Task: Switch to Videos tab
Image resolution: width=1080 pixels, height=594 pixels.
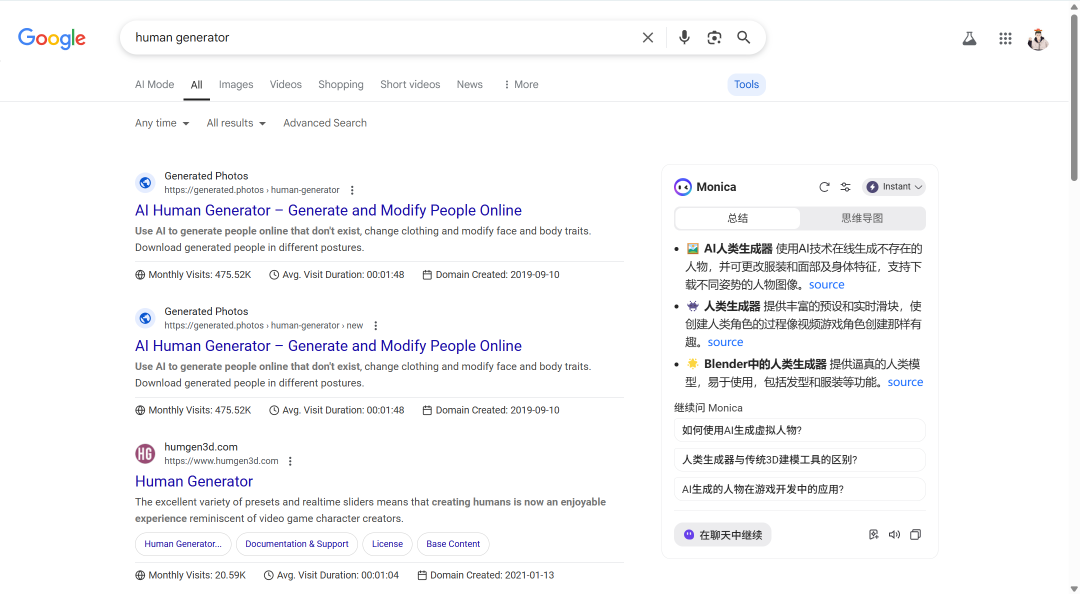Action: point(286,84)
